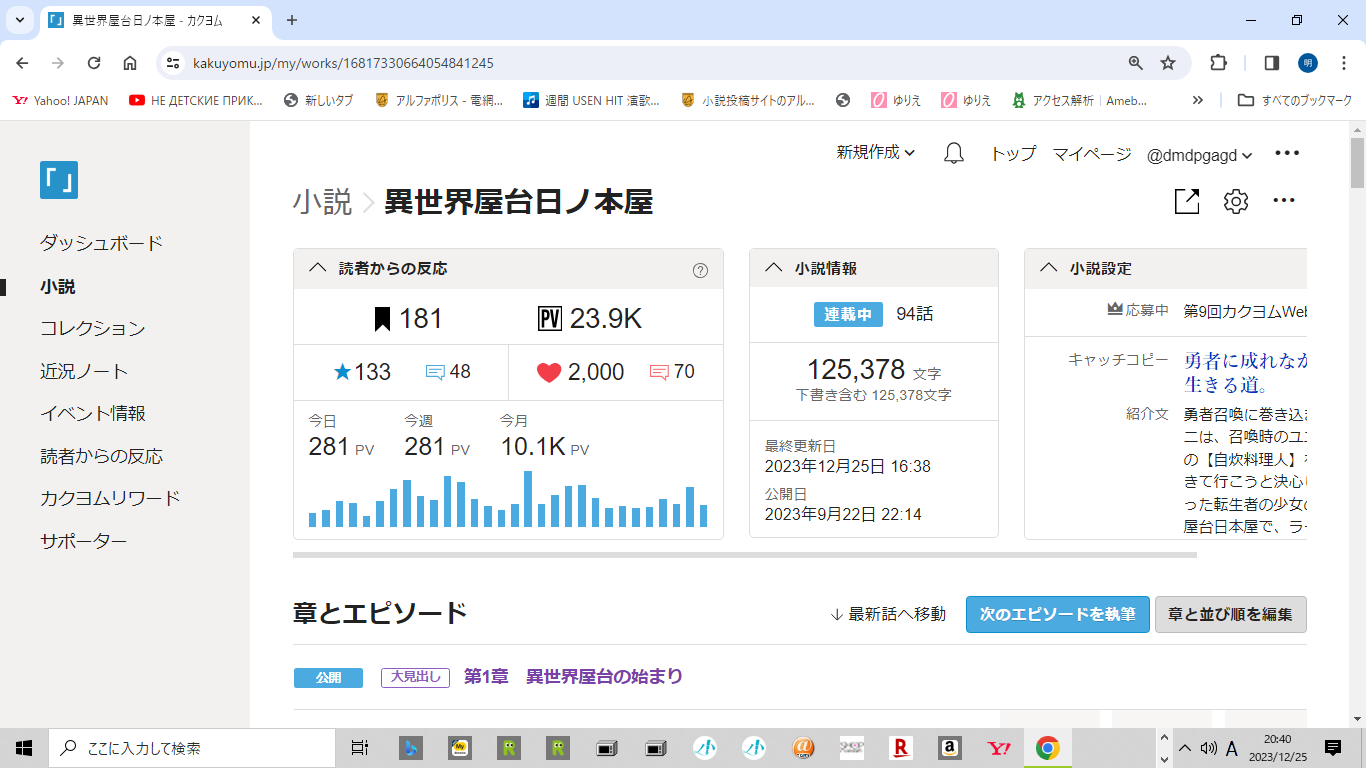Open novel settings gear icon

pyautogui.click(x=1236, y=201)
